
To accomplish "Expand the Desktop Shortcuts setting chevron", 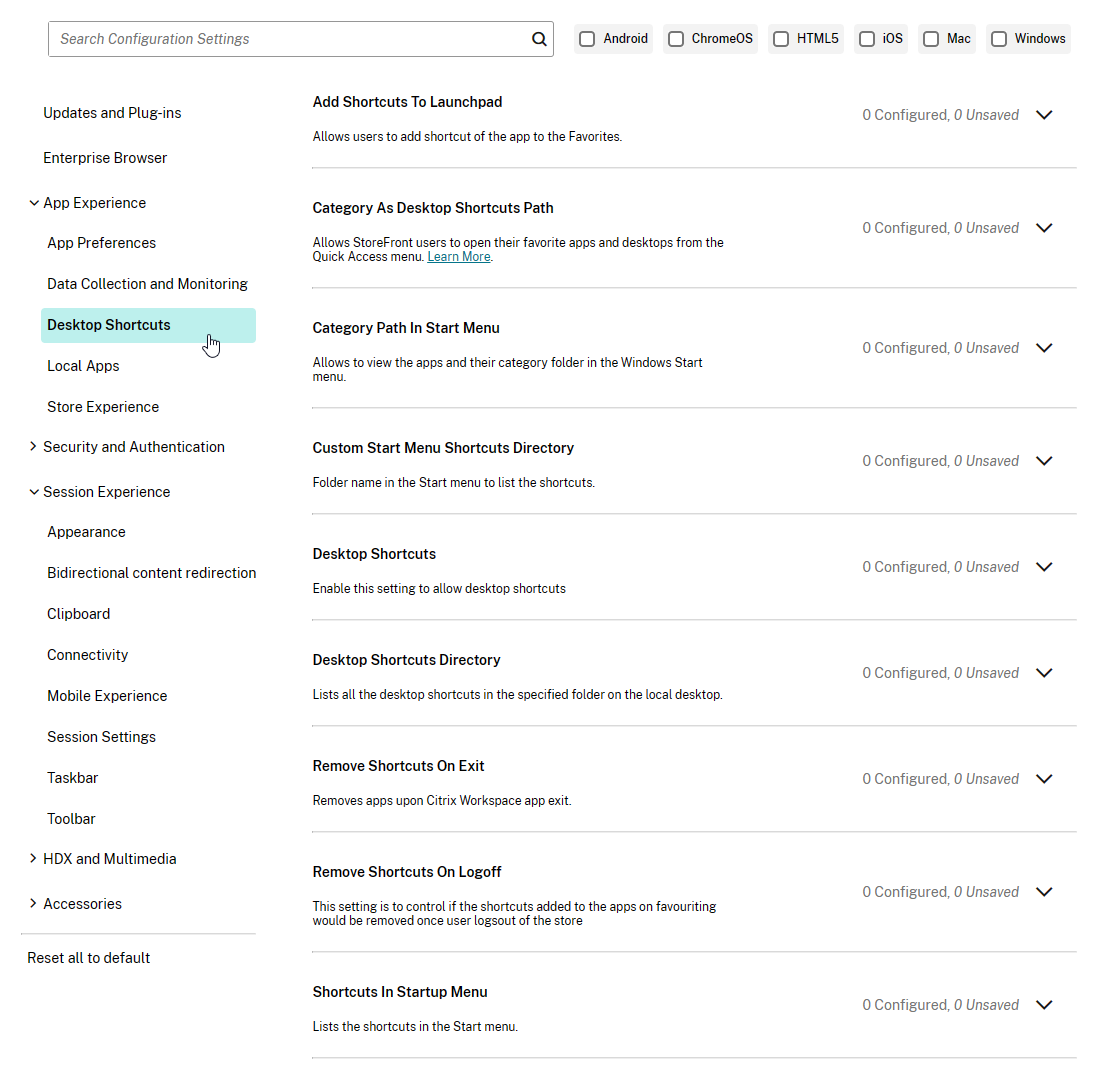I will [1044, 566].
